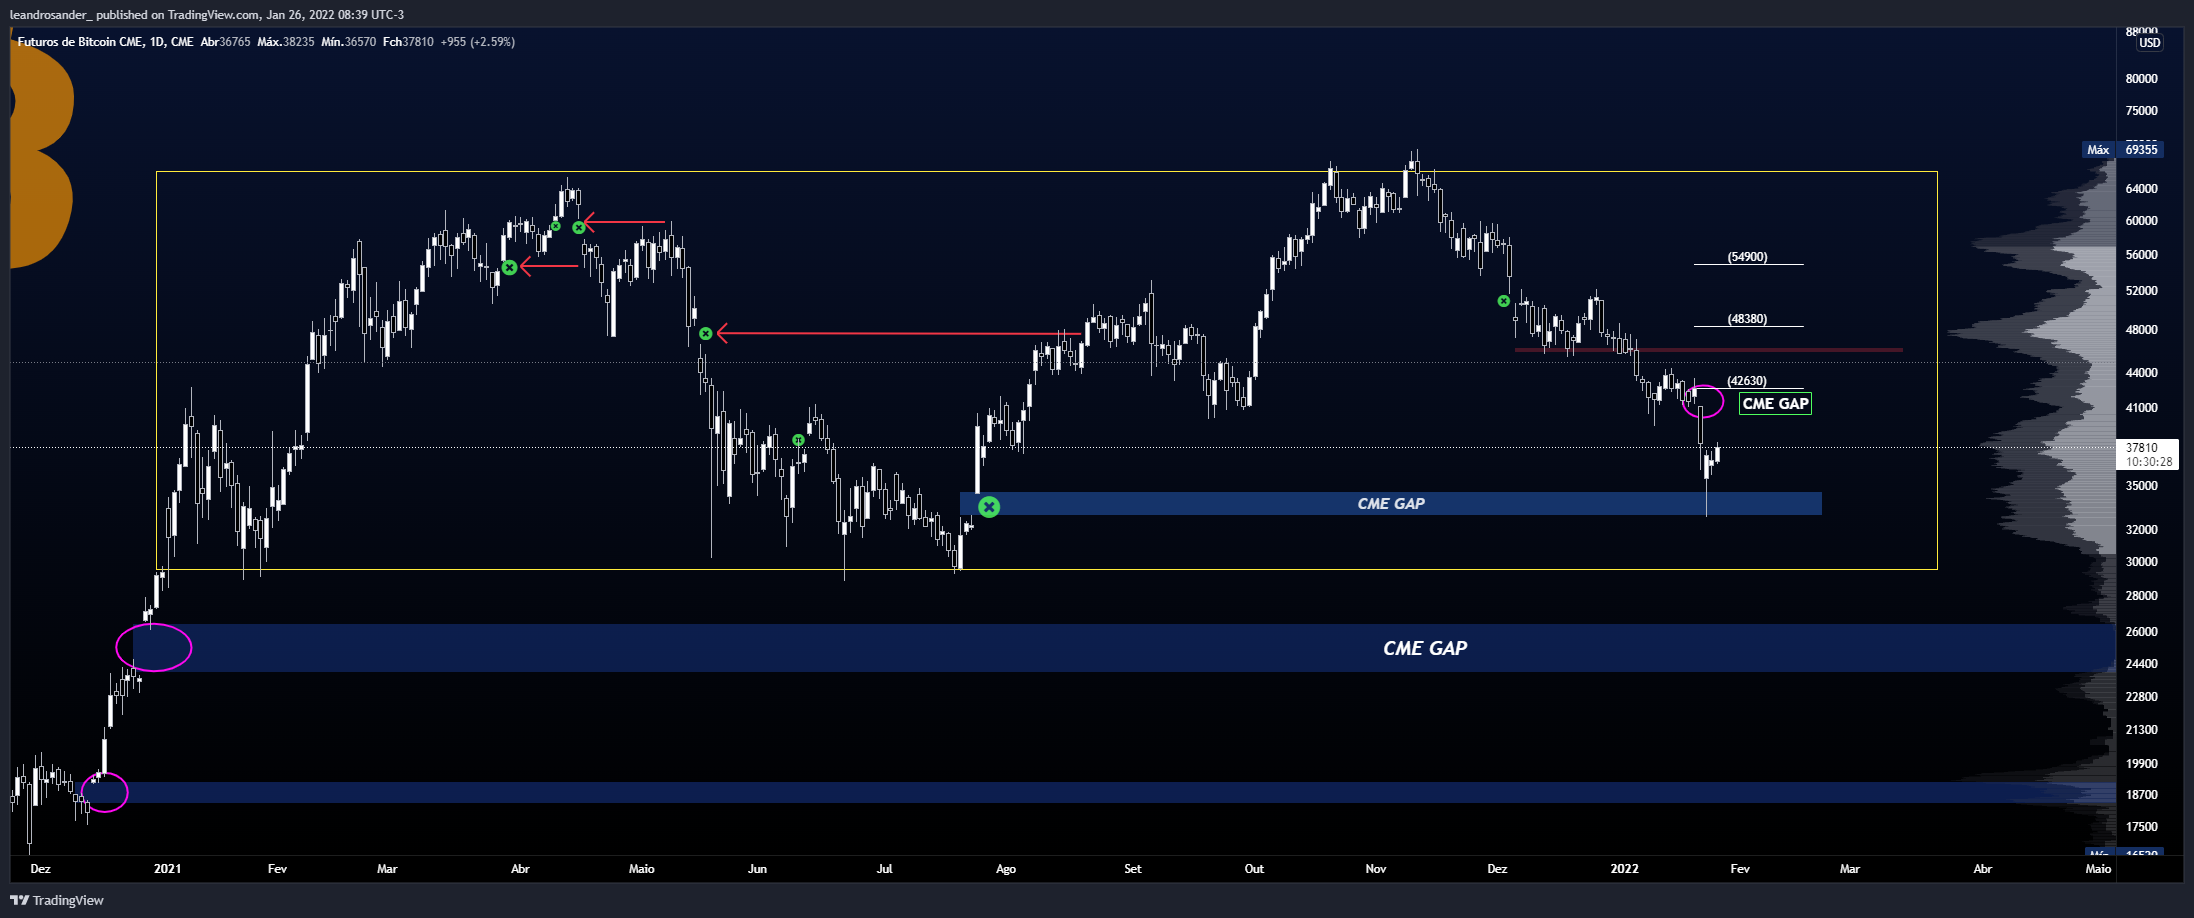Click the 69355 max price label
Image resolution: width=2194 pixels, height=918 pixels.
tap(2141, 150)
